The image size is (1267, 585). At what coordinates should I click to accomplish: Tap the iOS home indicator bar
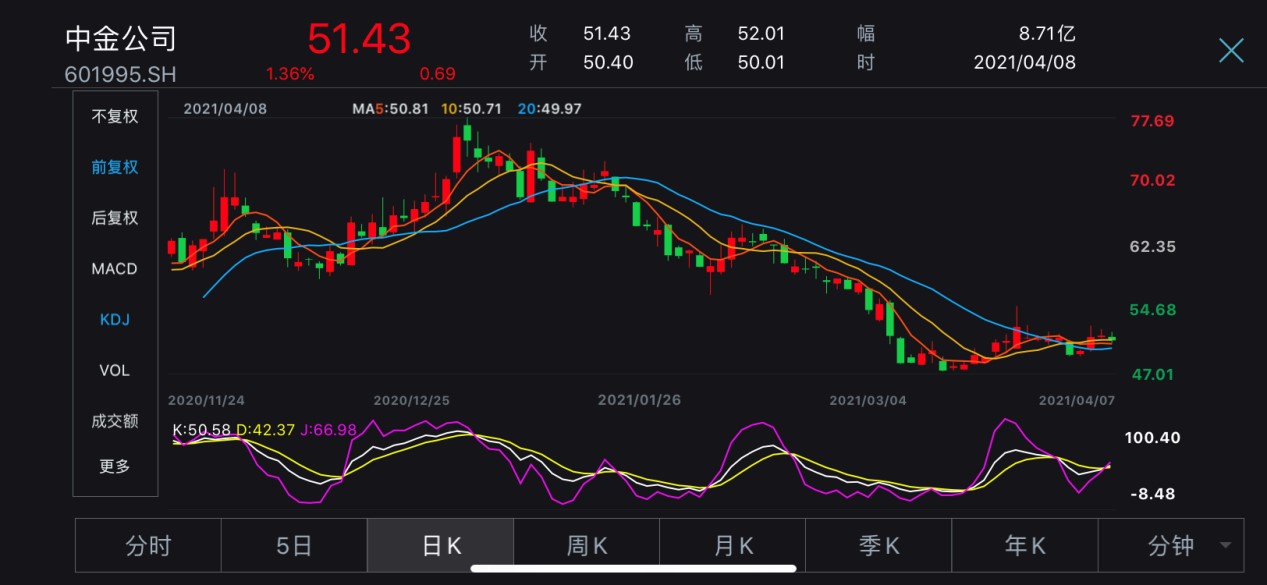[633, 569]
